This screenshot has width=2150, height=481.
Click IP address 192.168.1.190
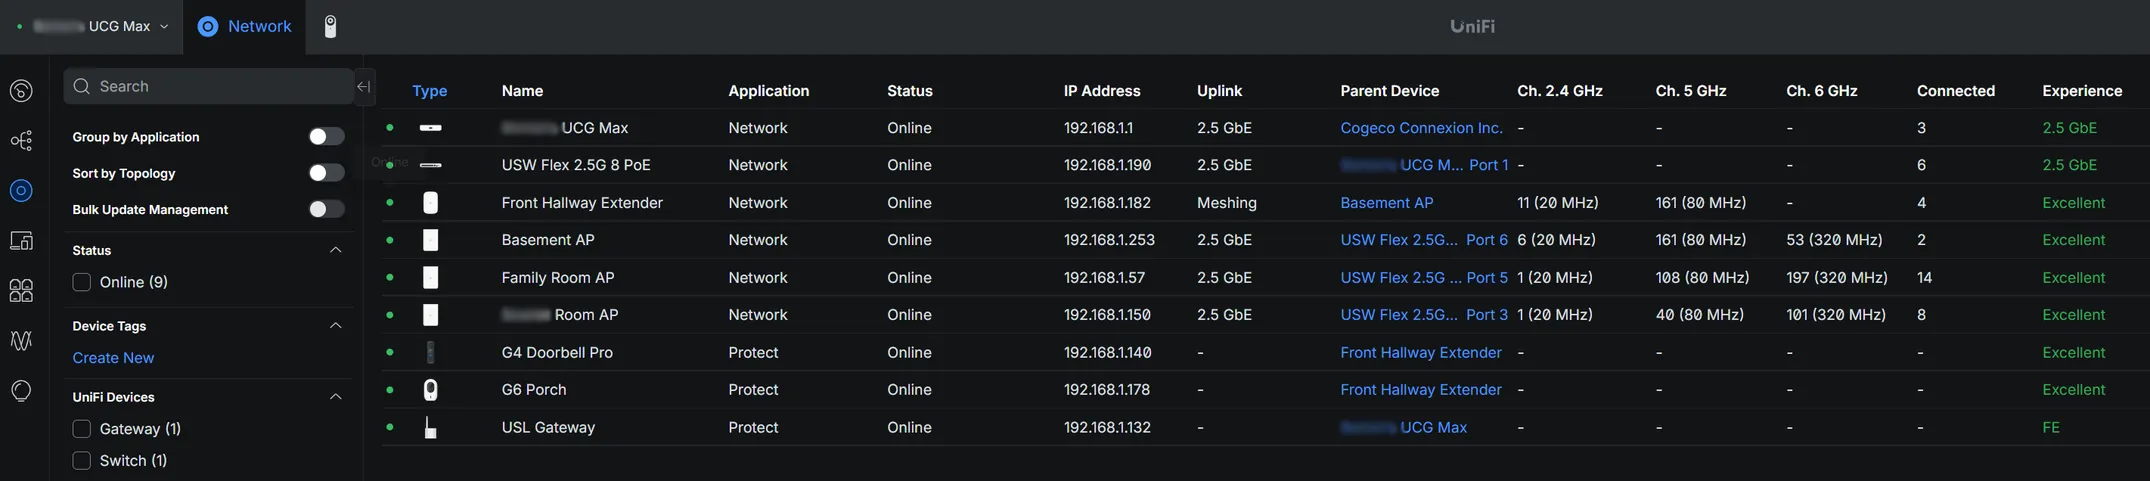(x=1107, y=165)
